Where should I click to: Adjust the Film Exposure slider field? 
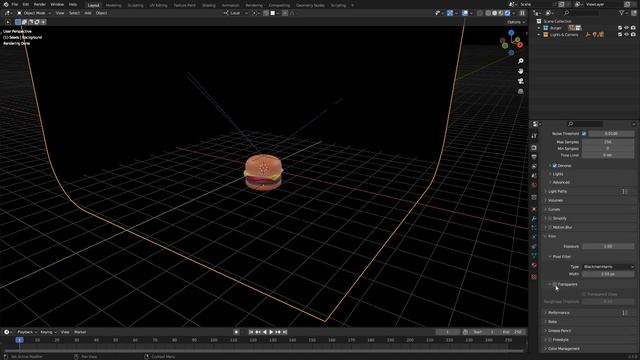[608, 246]
